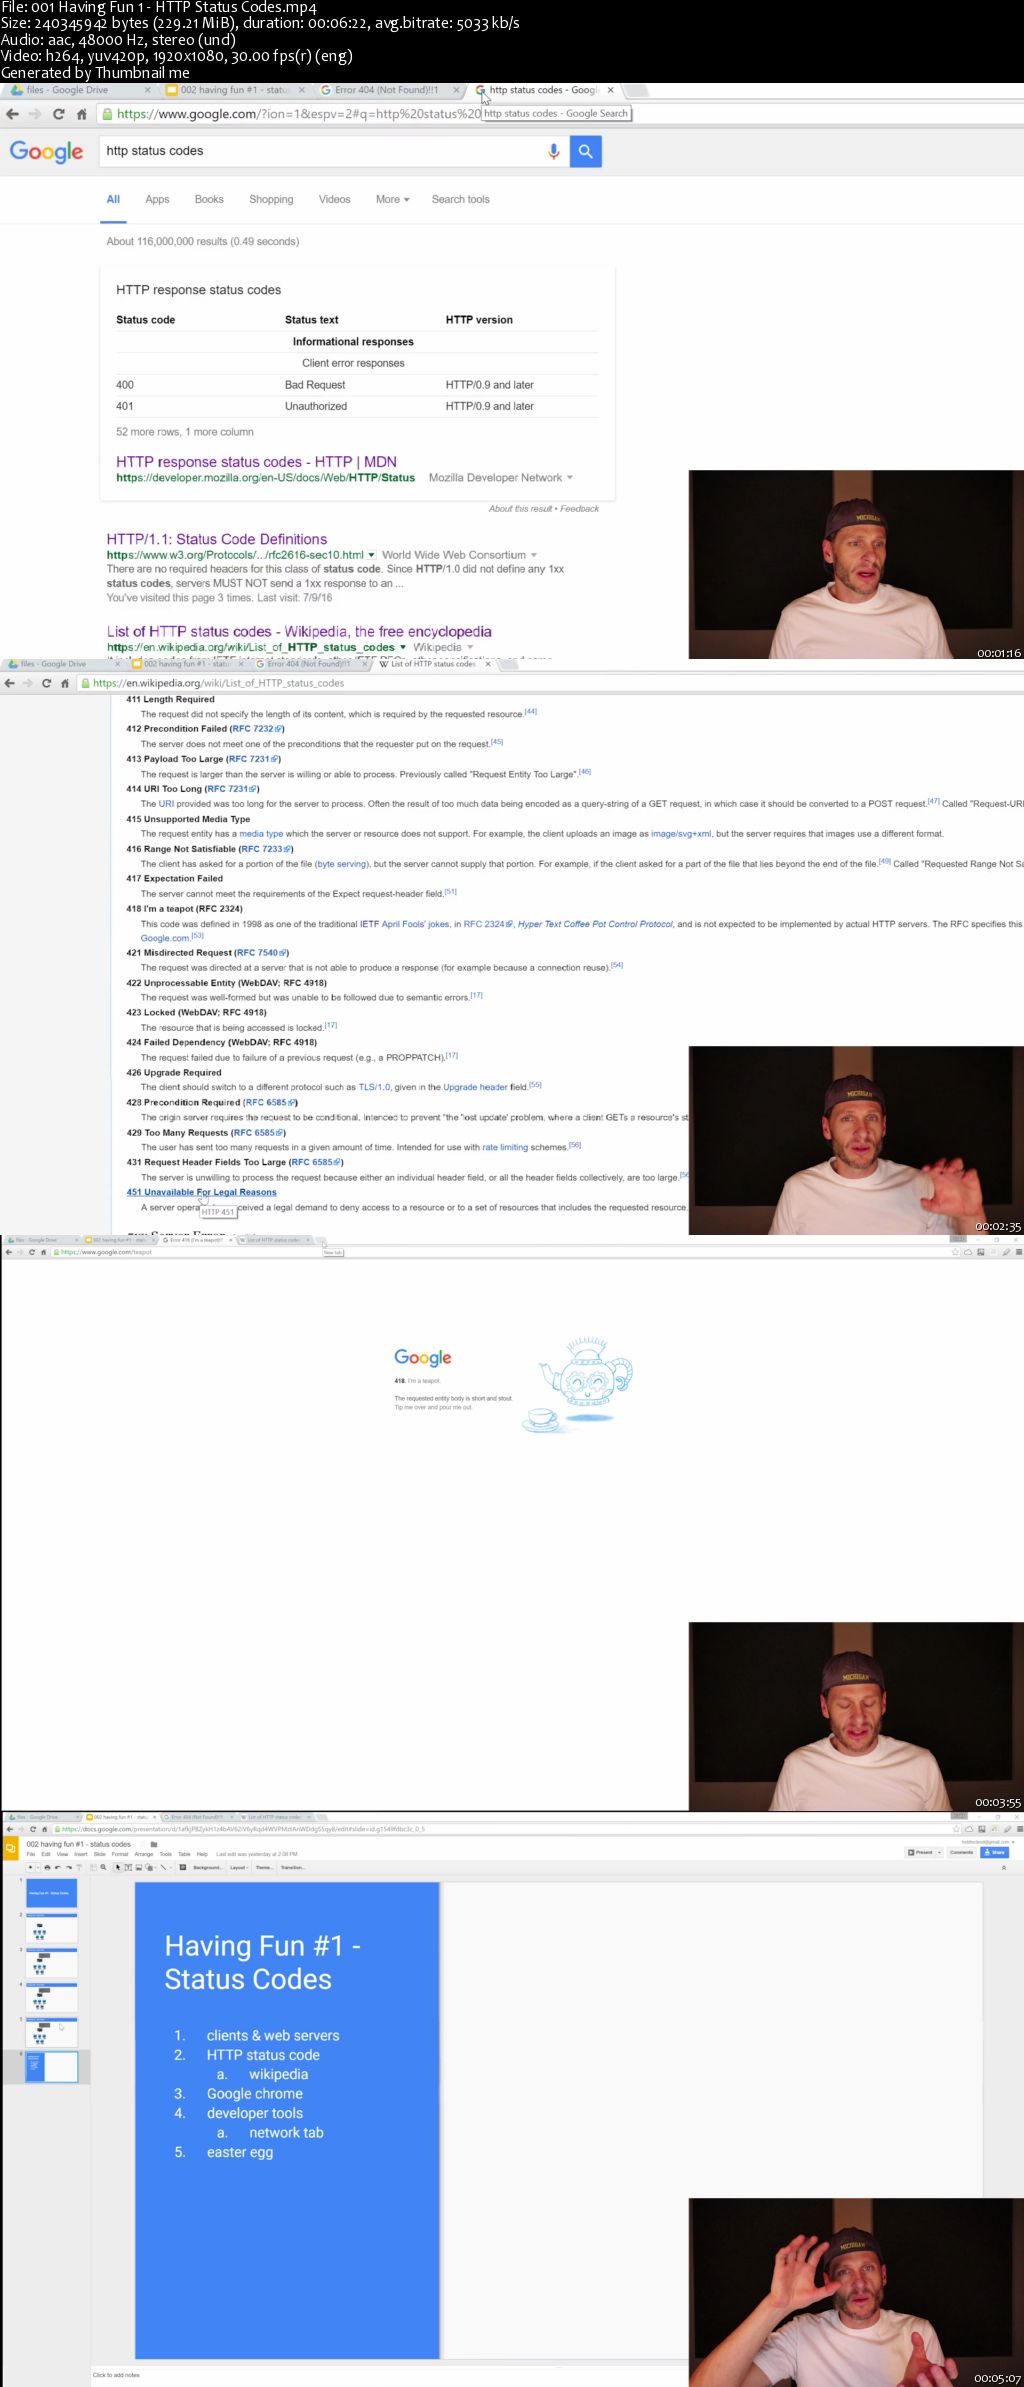Click the Google logo on the search results page
This screenshot has height=2387, width=1024.
pos(46,152)
